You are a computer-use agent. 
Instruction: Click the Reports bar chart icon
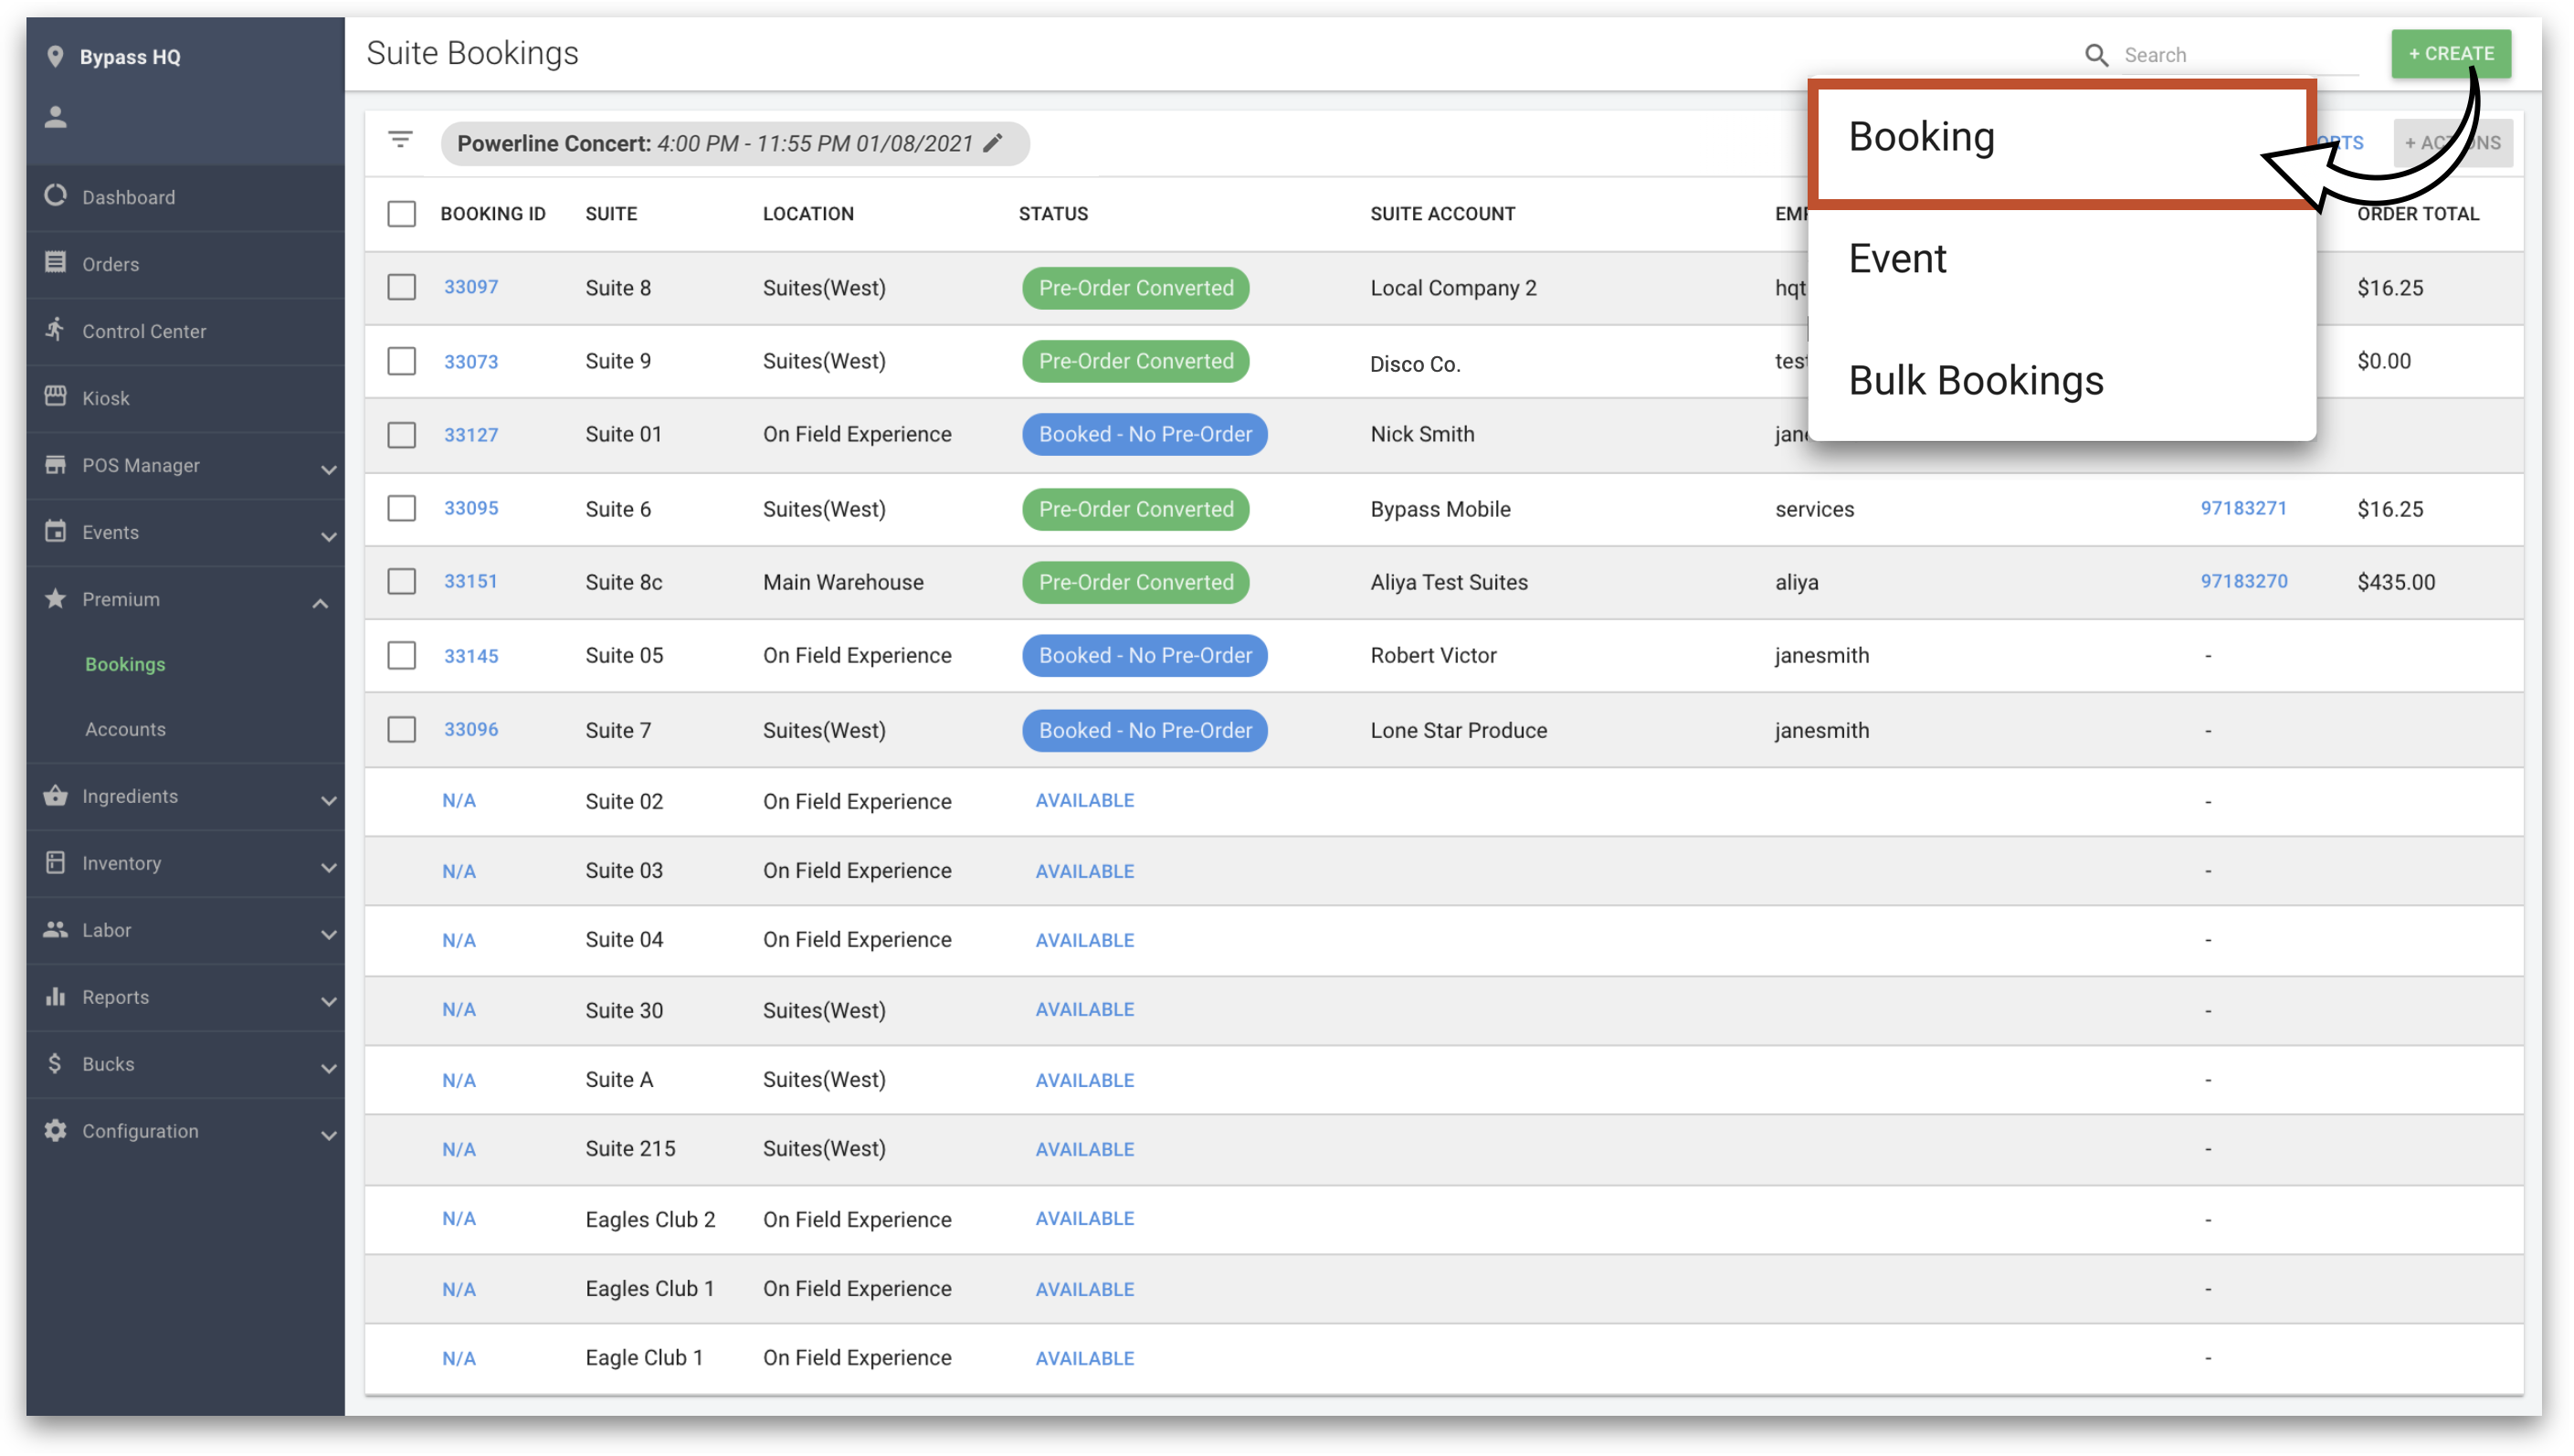click(x=56, y=996)
